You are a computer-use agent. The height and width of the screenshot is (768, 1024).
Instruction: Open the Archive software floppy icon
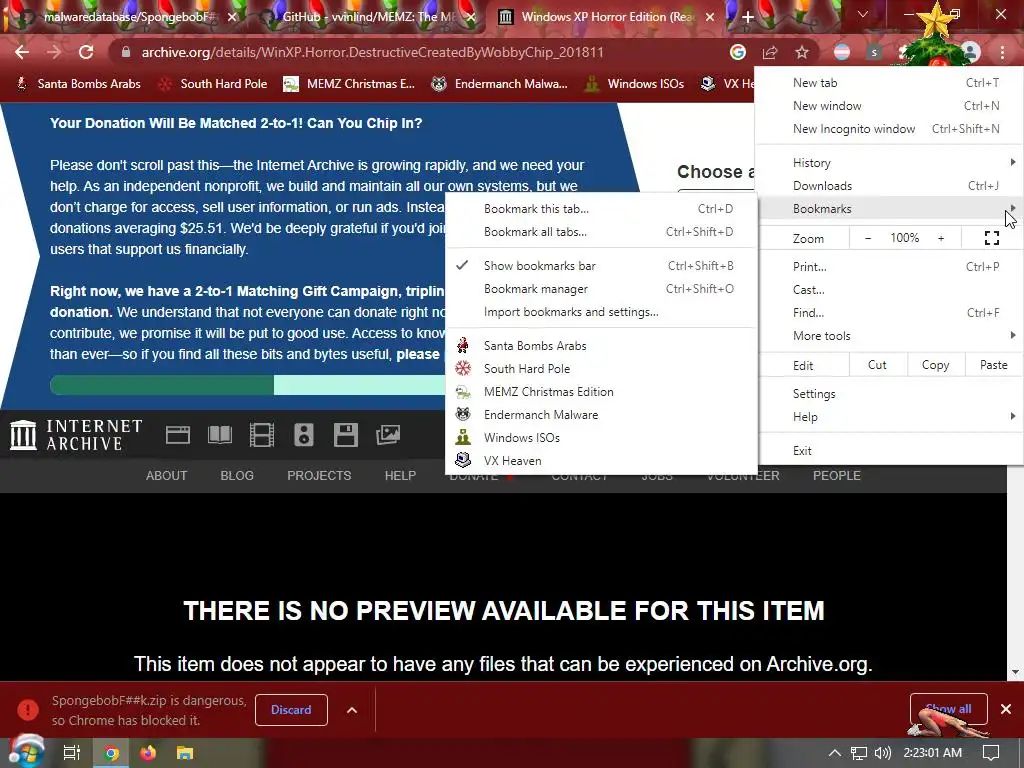[345, 435]
